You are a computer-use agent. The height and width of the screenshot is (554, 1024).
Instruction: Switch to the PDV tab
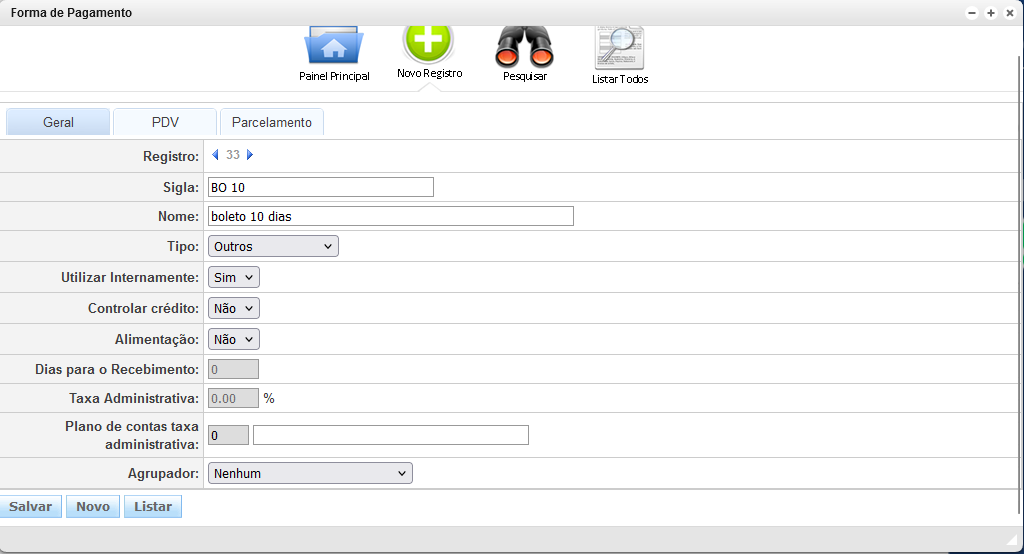click(165, 122)
